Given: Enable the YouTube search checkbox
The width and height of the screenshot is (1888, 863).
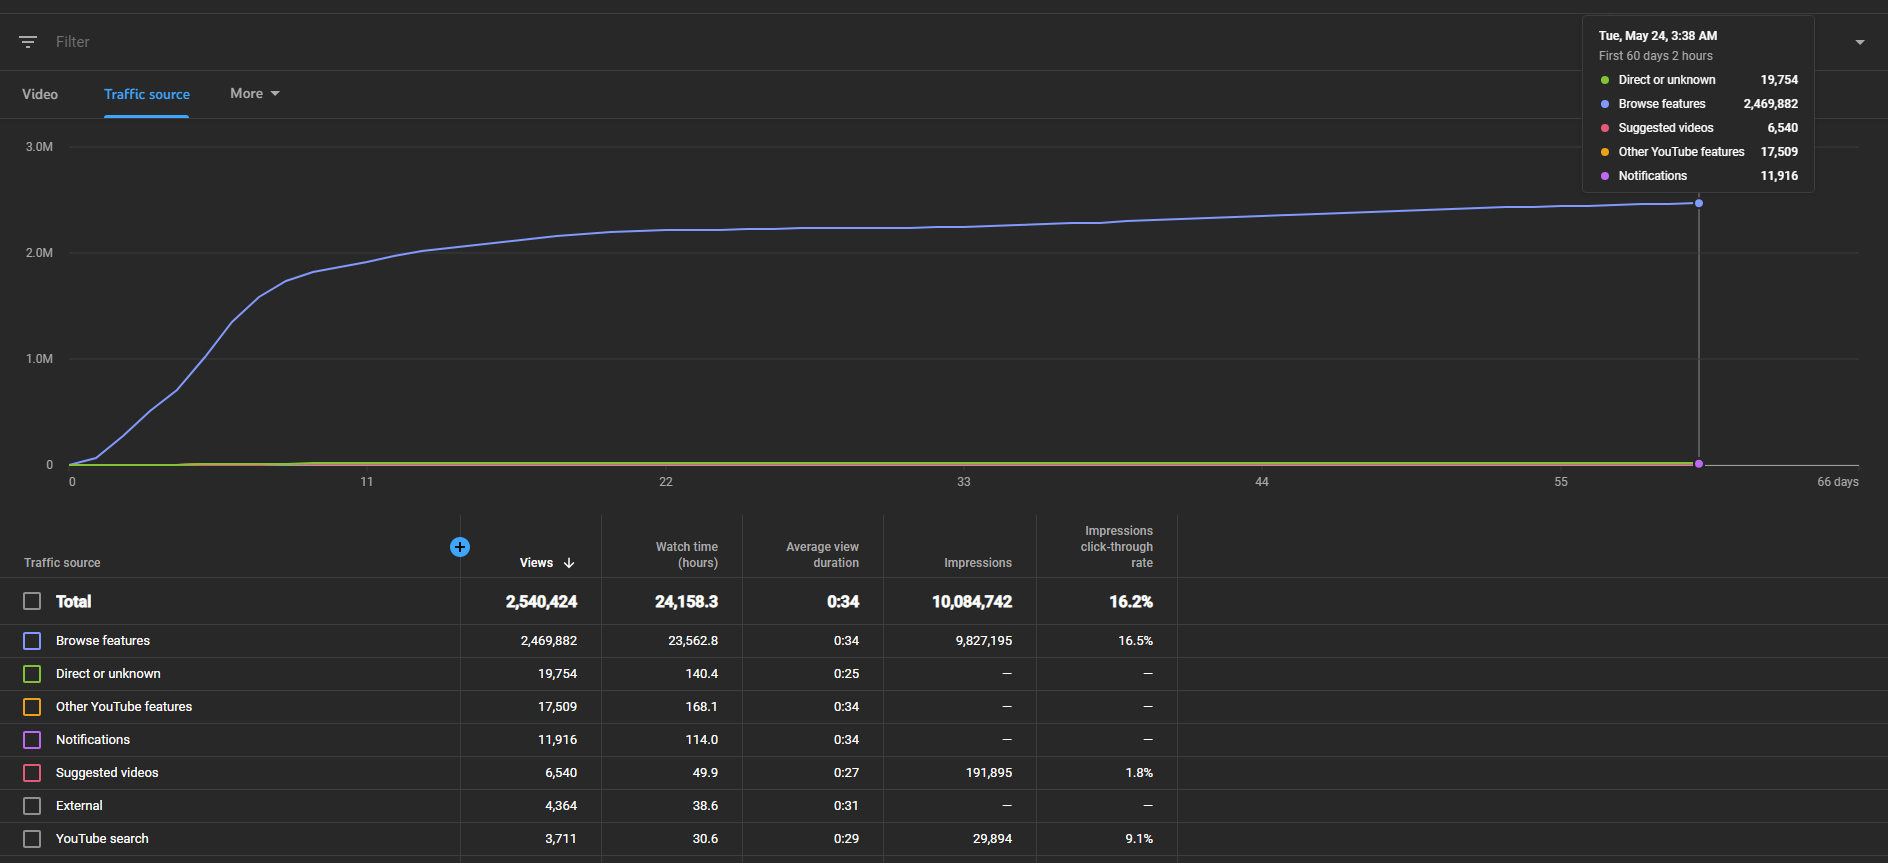Looking at the screenshot, I should point(32,839).
